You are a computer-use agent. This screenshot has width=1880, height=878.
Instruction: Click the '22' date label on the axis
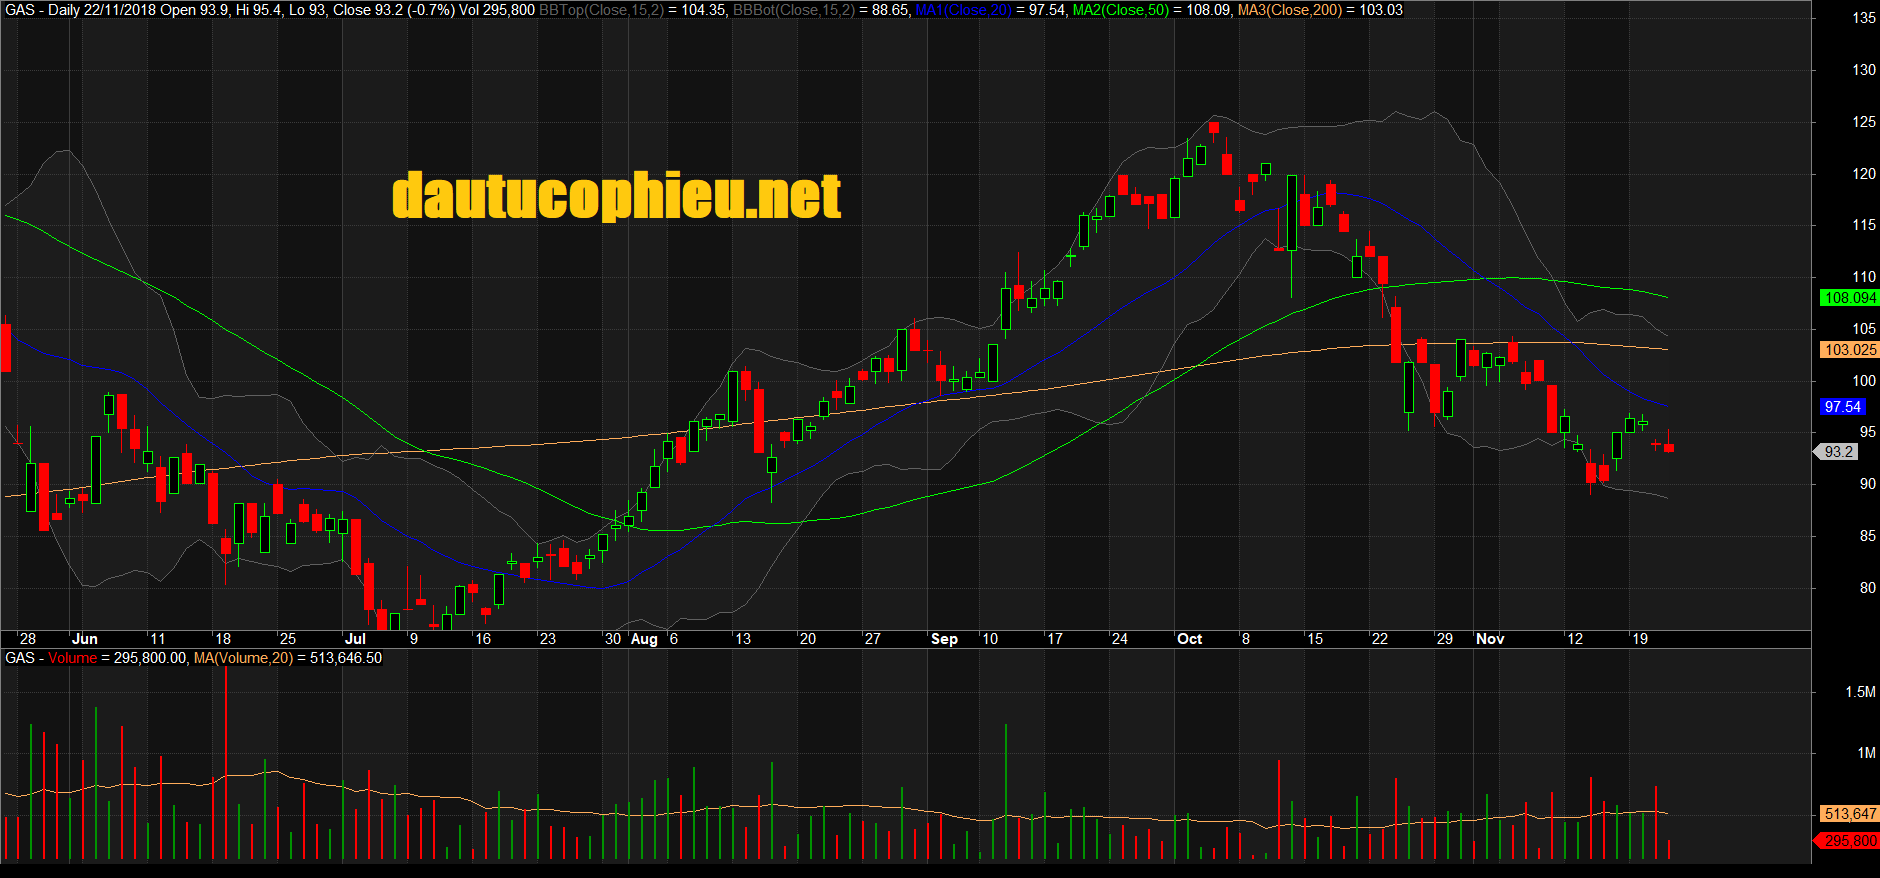[x=1380, y=639]
